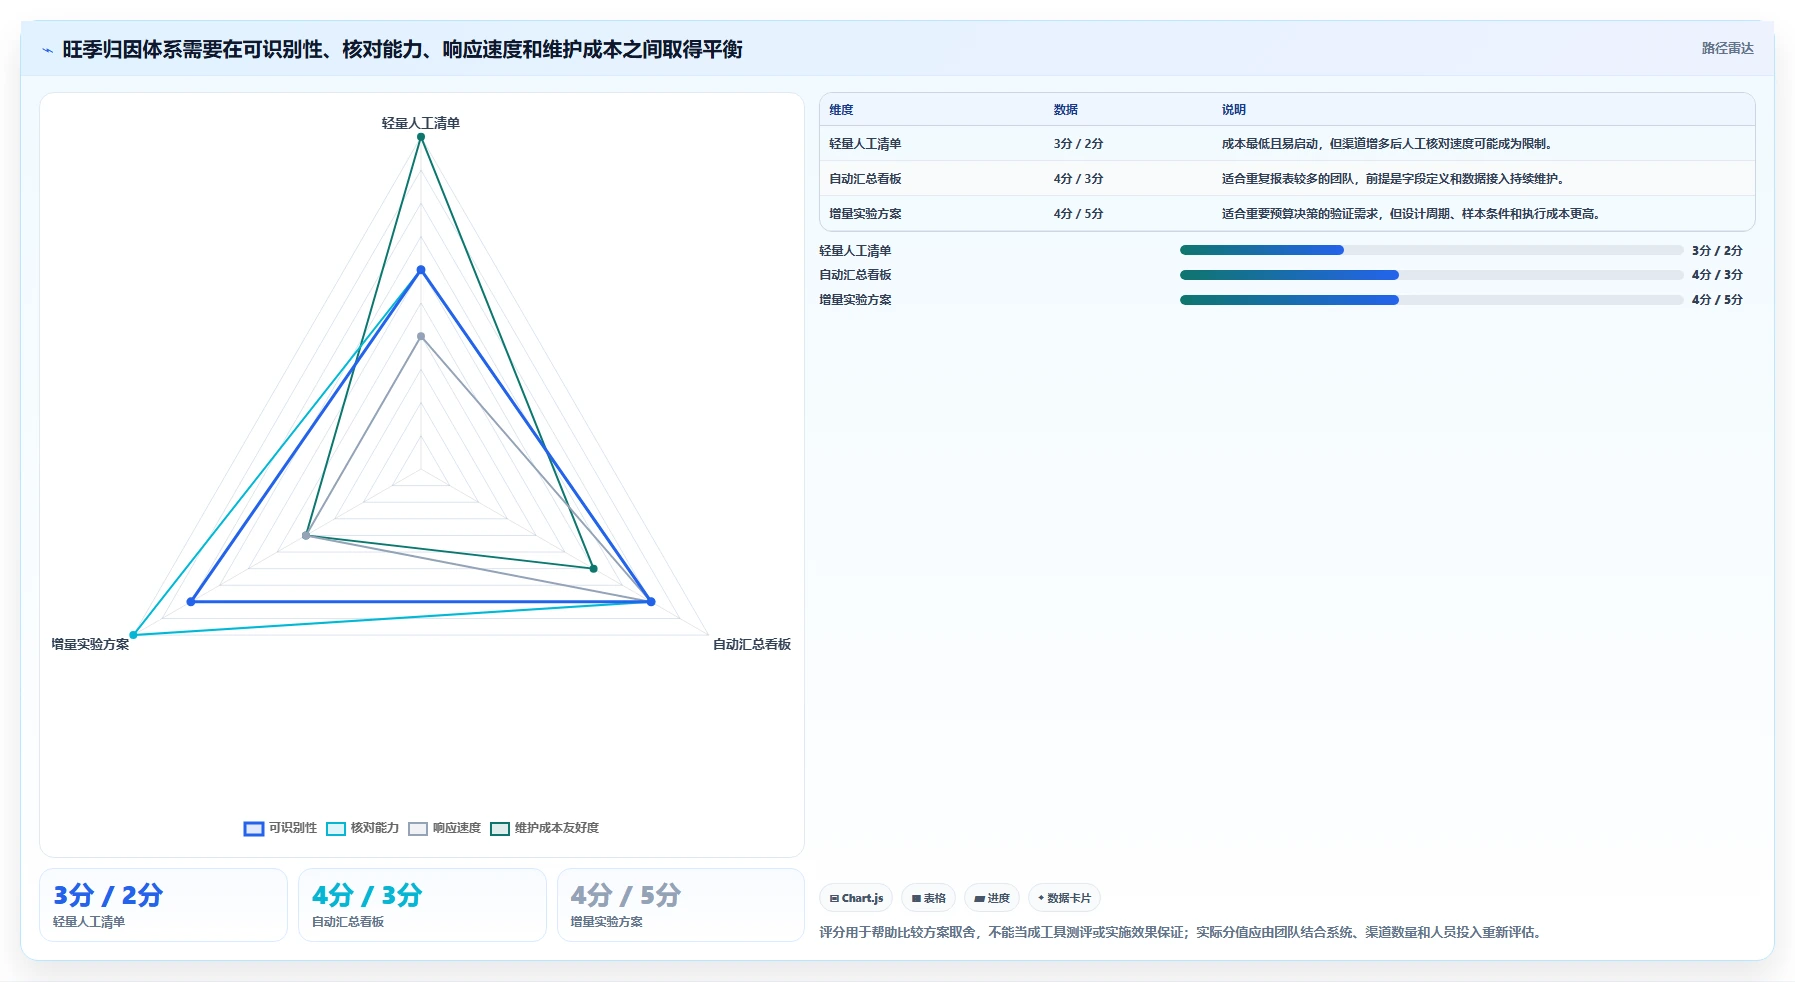Click the 4分 / 5分 value beside the progress bar
Image resolution: width=1795 pixels, height=982 pixels.
(x=1717, y=300)
